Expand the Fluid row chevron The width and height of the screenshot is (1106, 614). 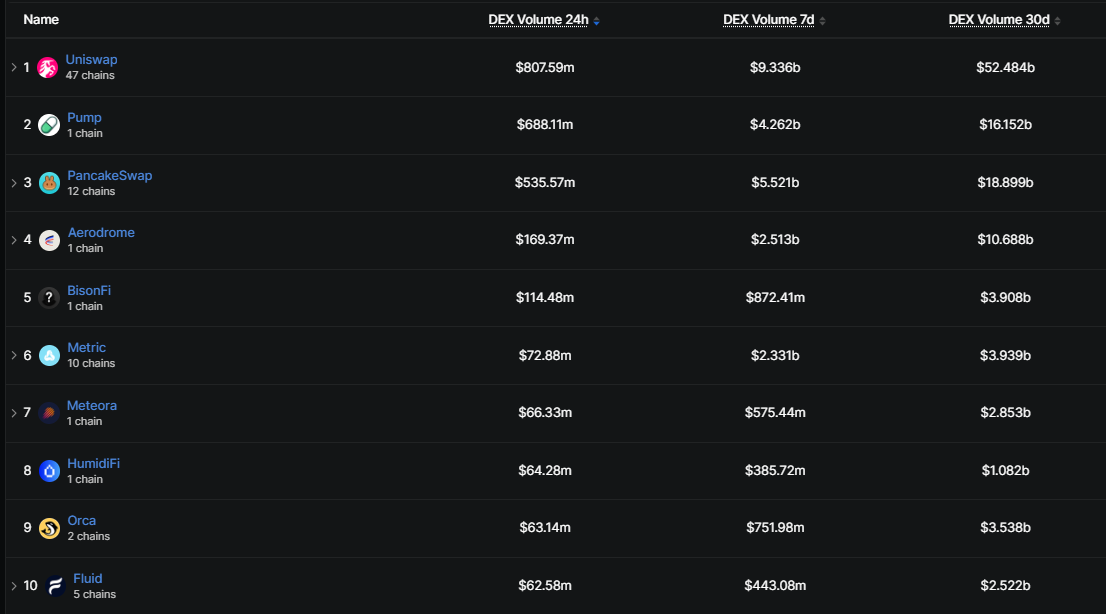tap(13, 586)
